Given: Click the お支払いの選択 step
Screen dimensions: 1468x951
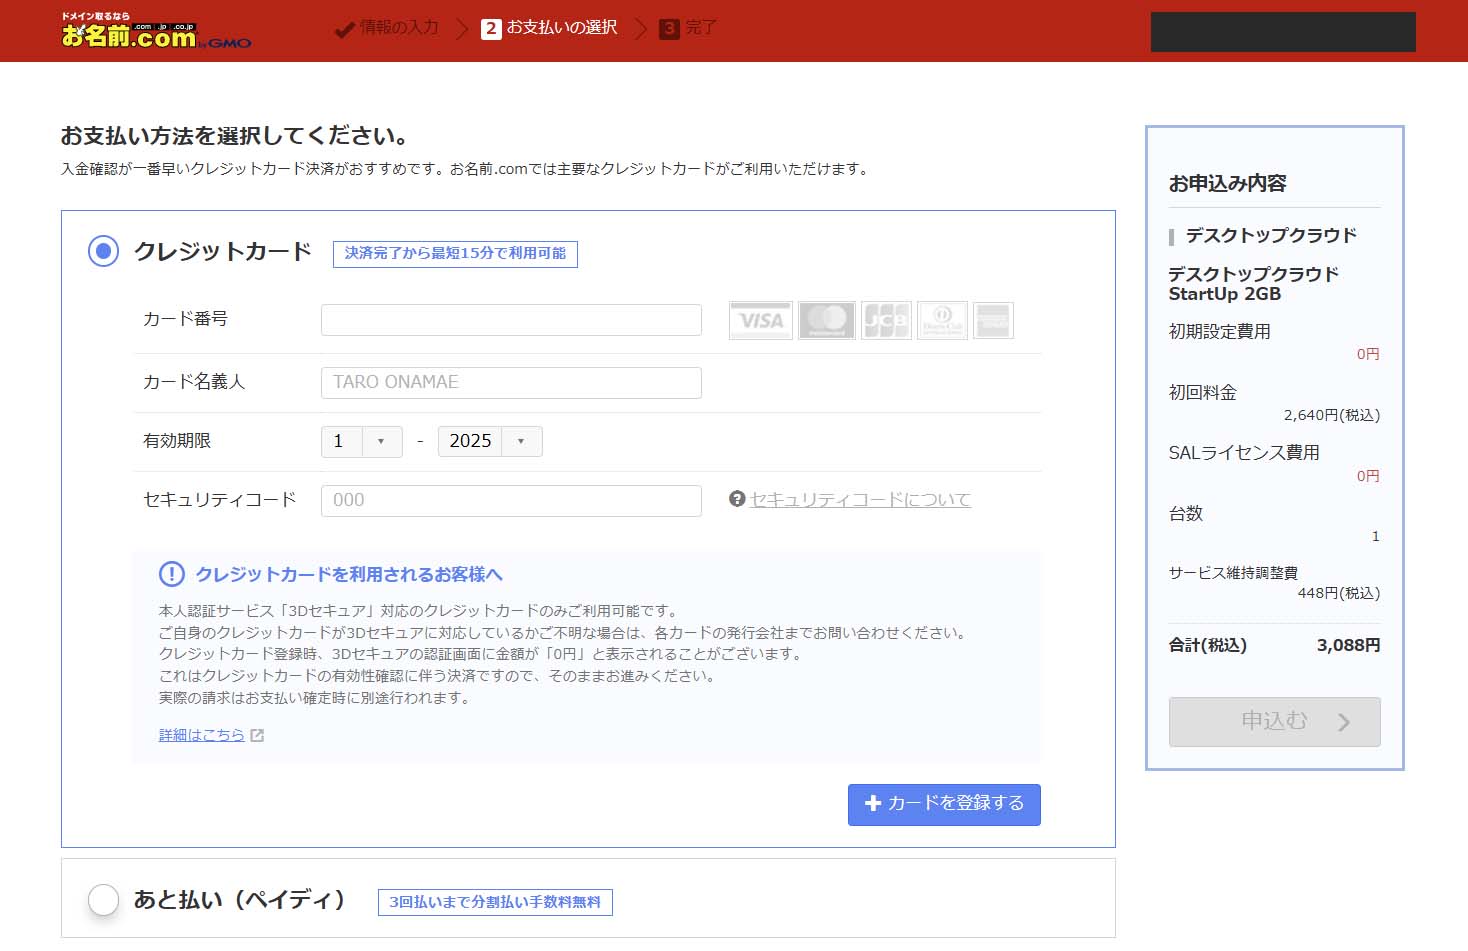Looking at the screenshot, I should [561, 28].
